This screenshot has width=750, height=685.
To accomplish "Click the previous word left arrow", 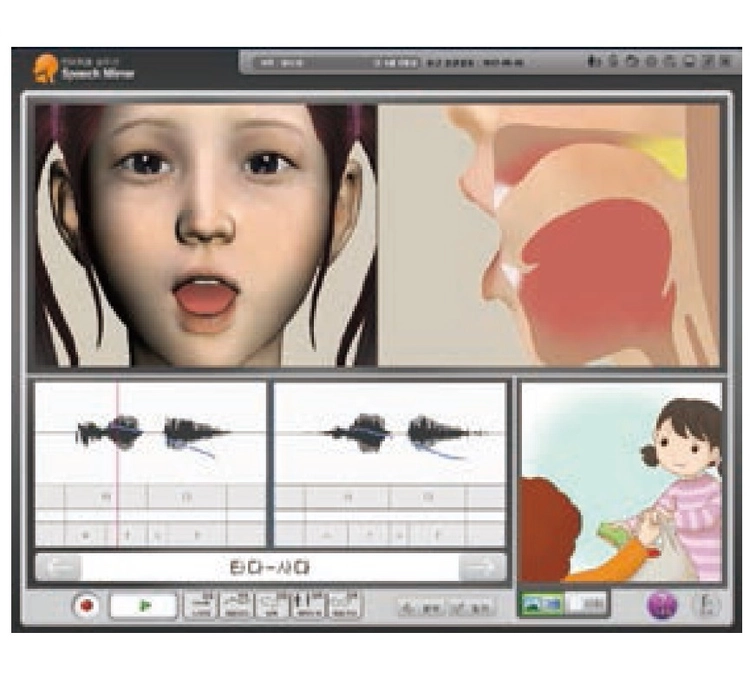I will [59, 567].
